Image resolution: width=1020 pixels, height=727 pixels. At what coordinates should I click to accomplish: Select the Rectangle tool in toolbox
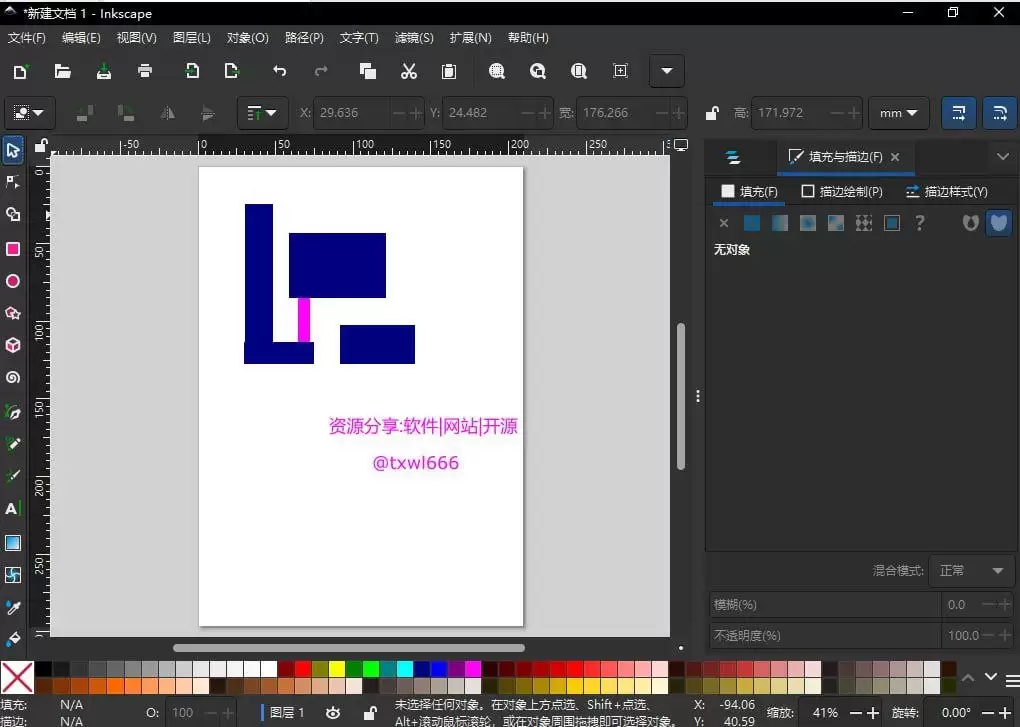pyautogui.click(x=13, y=249)
